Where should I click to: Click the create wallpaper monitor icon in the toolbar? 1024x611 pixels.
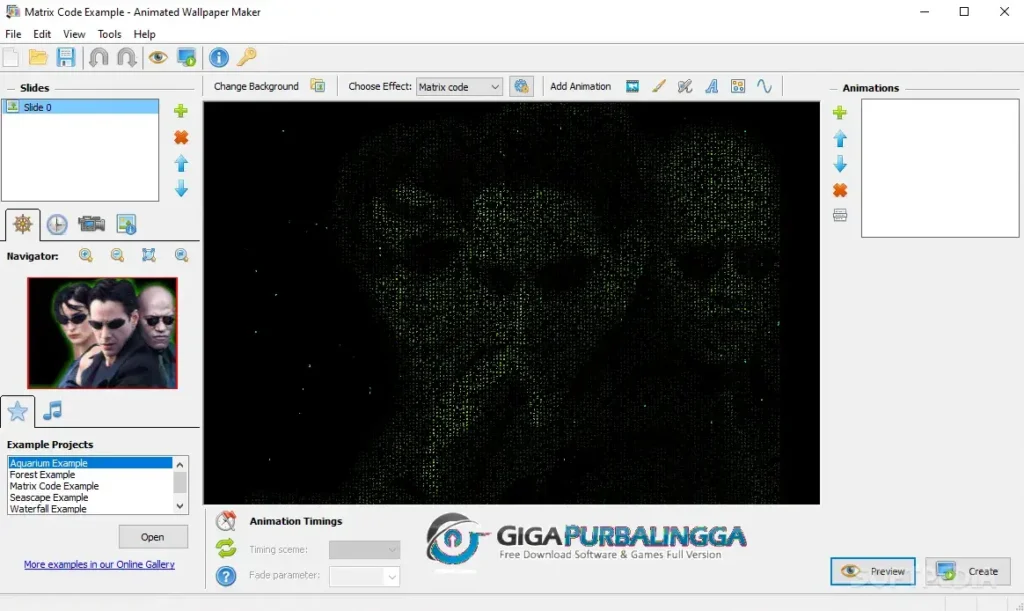186,57
